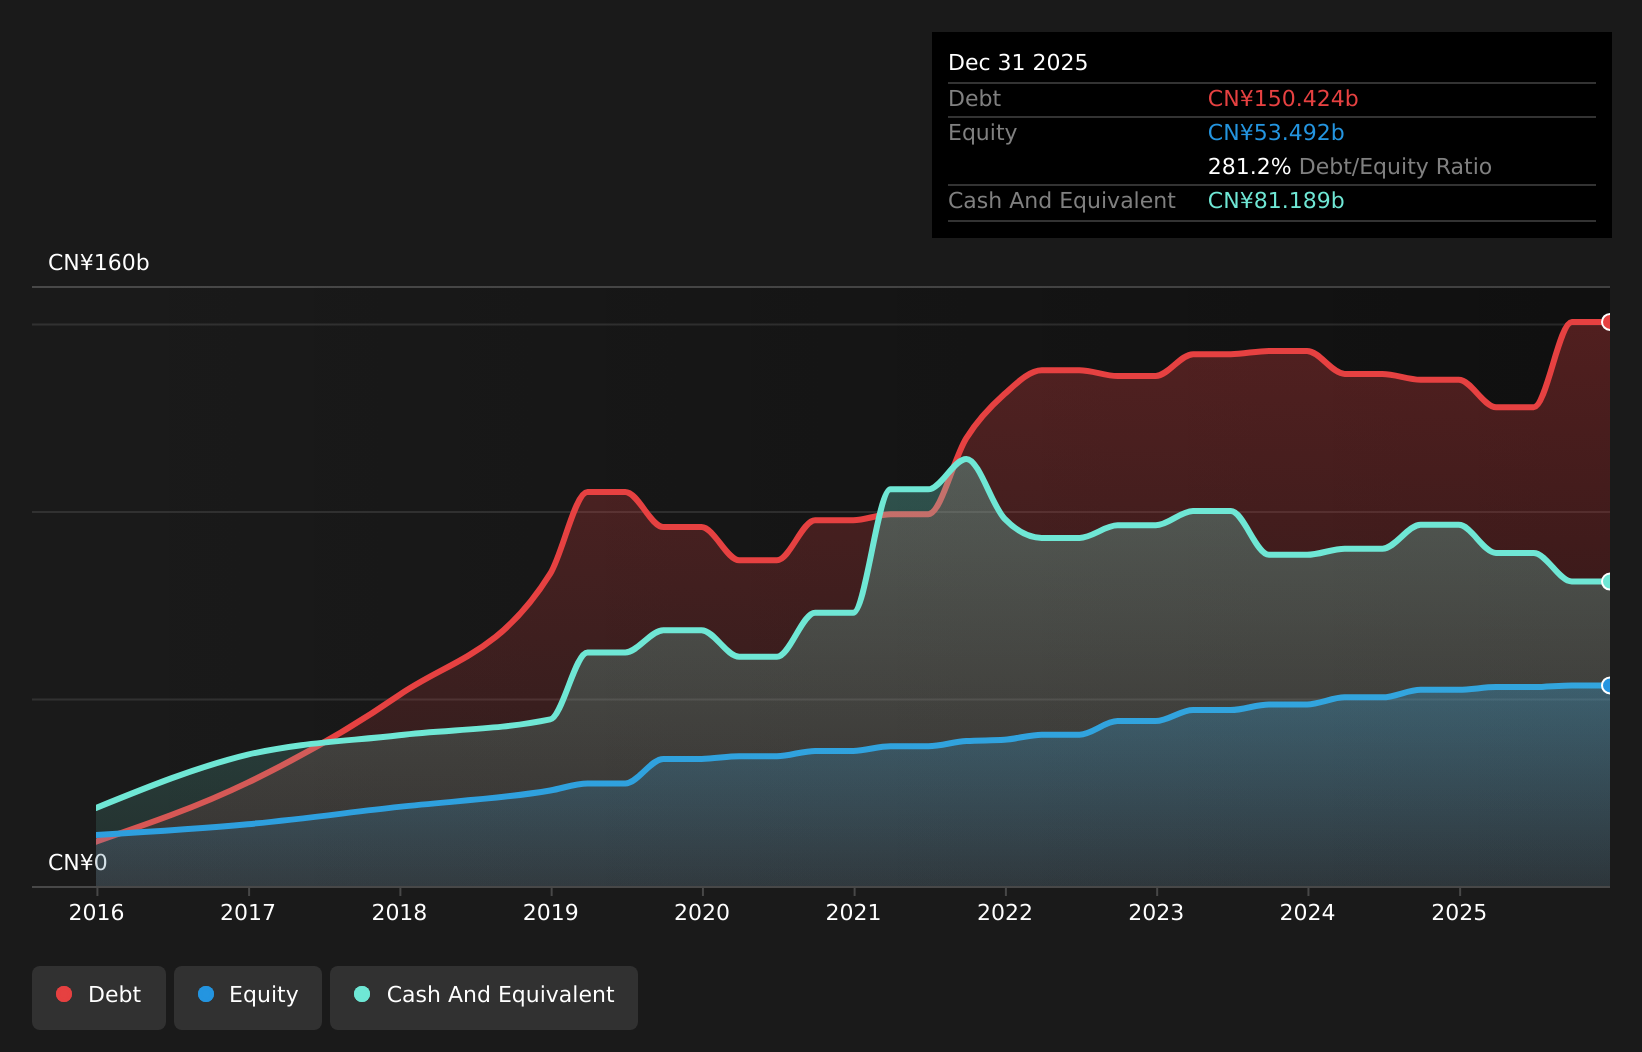Toggle the Equity series legend button

click(x=248, y=997)
